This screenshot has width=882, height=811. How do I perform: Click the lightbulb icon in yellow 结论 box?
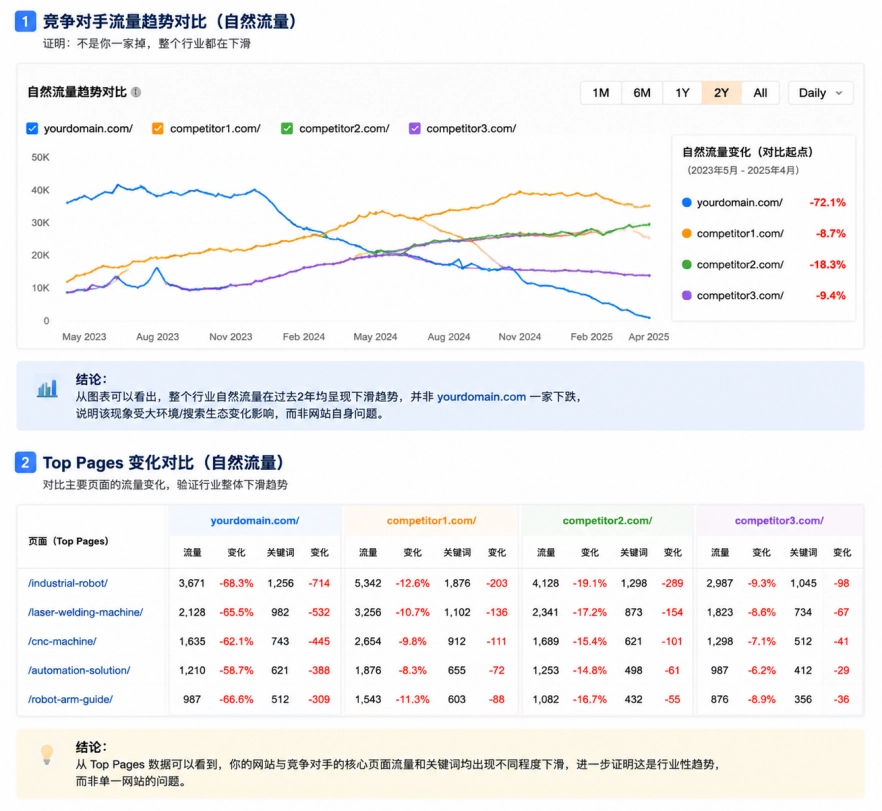(x=47, y=754)
